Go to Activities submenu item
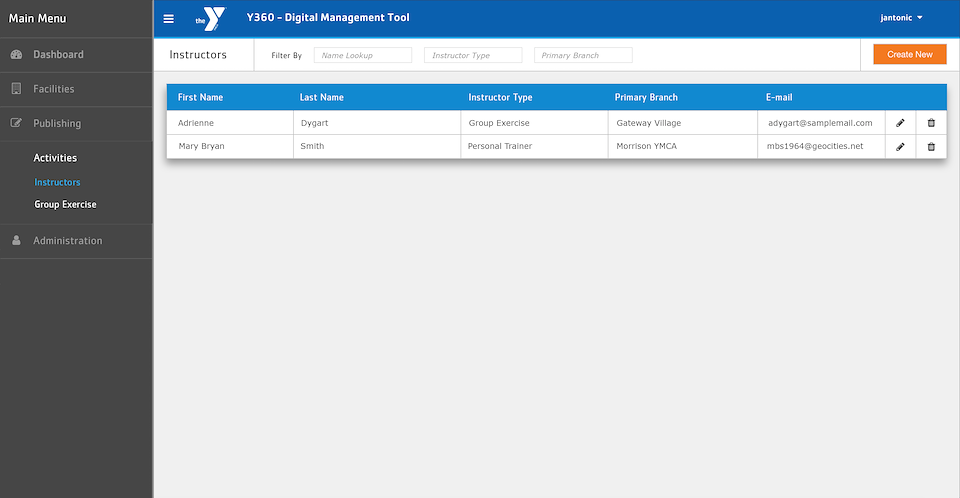The image size is (960, 498). pyautogui.click(x=55, y=158)
